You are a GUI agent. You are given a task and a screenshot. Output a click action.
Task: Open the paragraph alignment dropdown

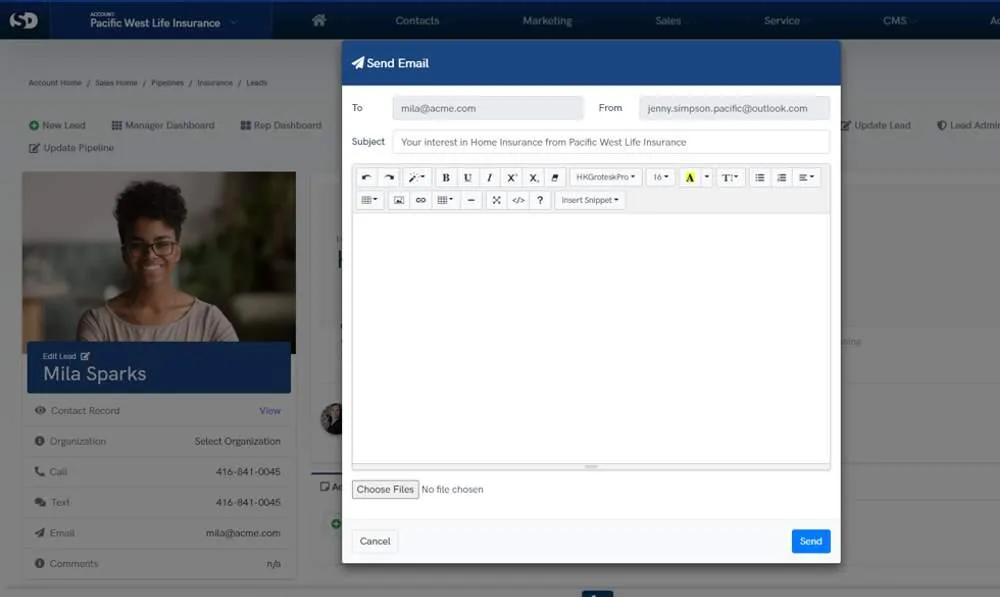(806, 177)
